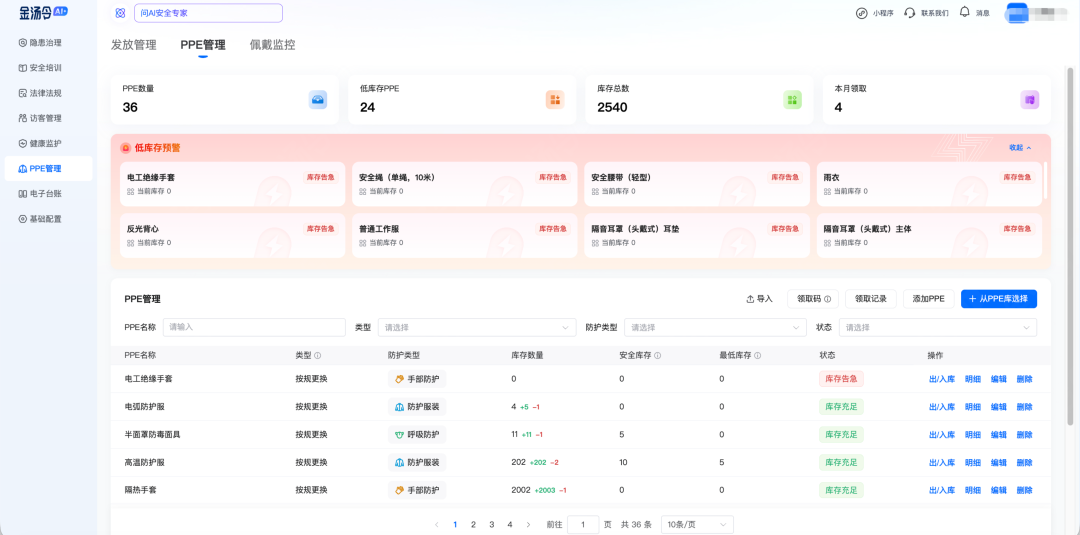Open PPE管理 in the sidebar

[x=48, y=169]
